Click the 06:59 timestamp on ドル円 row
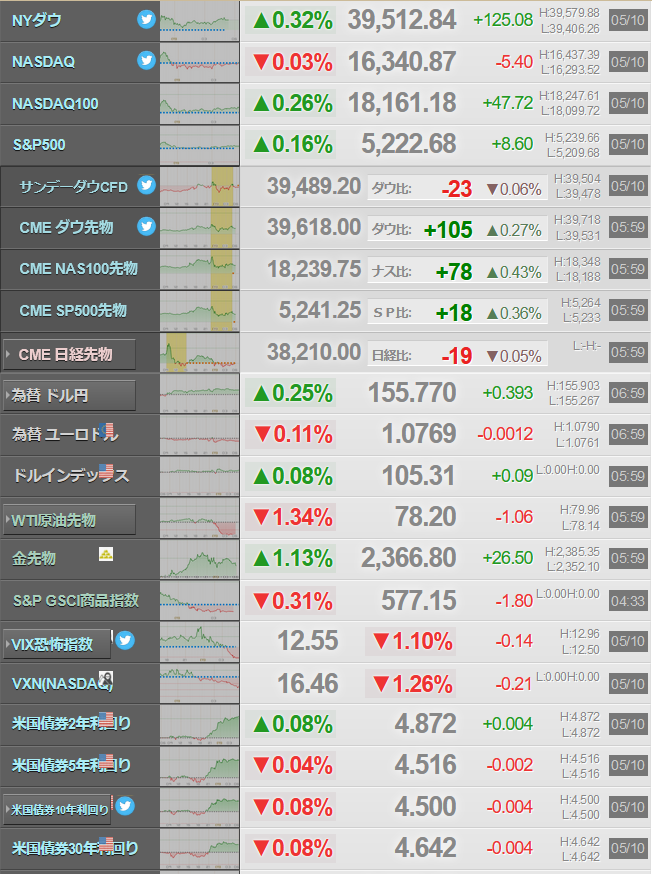Image resolution: width=652 pixels, height=874 pixels. click(x=627, y=394)
